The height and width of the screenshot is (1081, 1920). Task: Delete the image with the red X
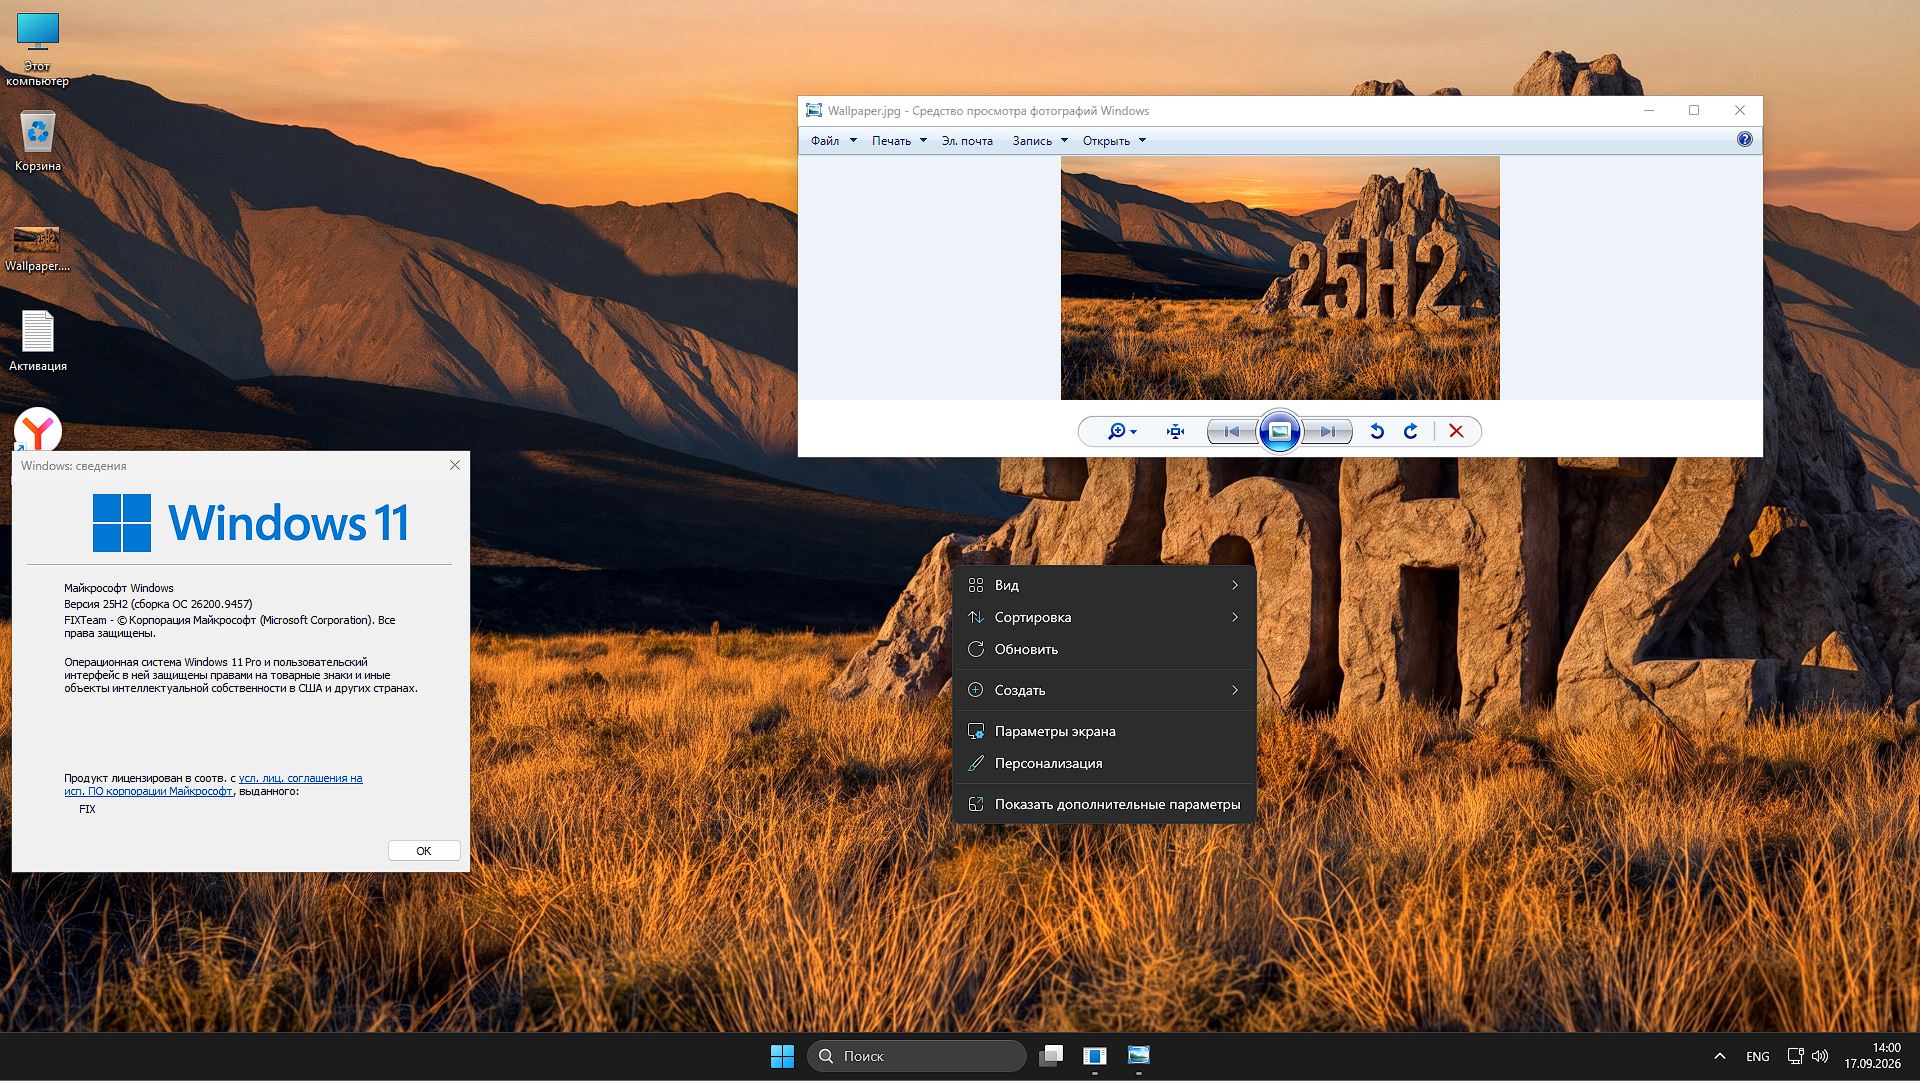tap(1456, 431)
